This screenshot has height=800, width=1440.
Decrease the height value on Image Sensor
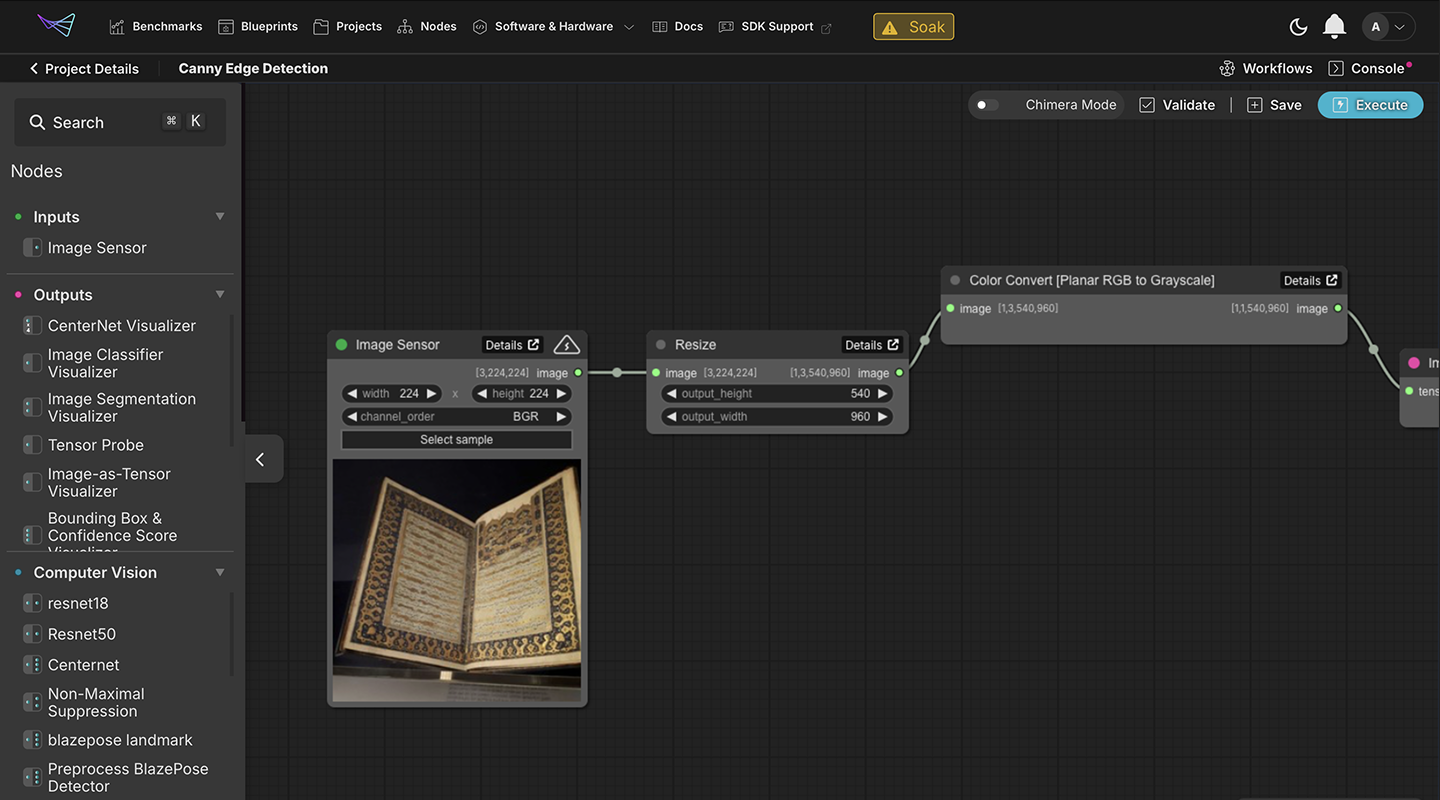481,394
